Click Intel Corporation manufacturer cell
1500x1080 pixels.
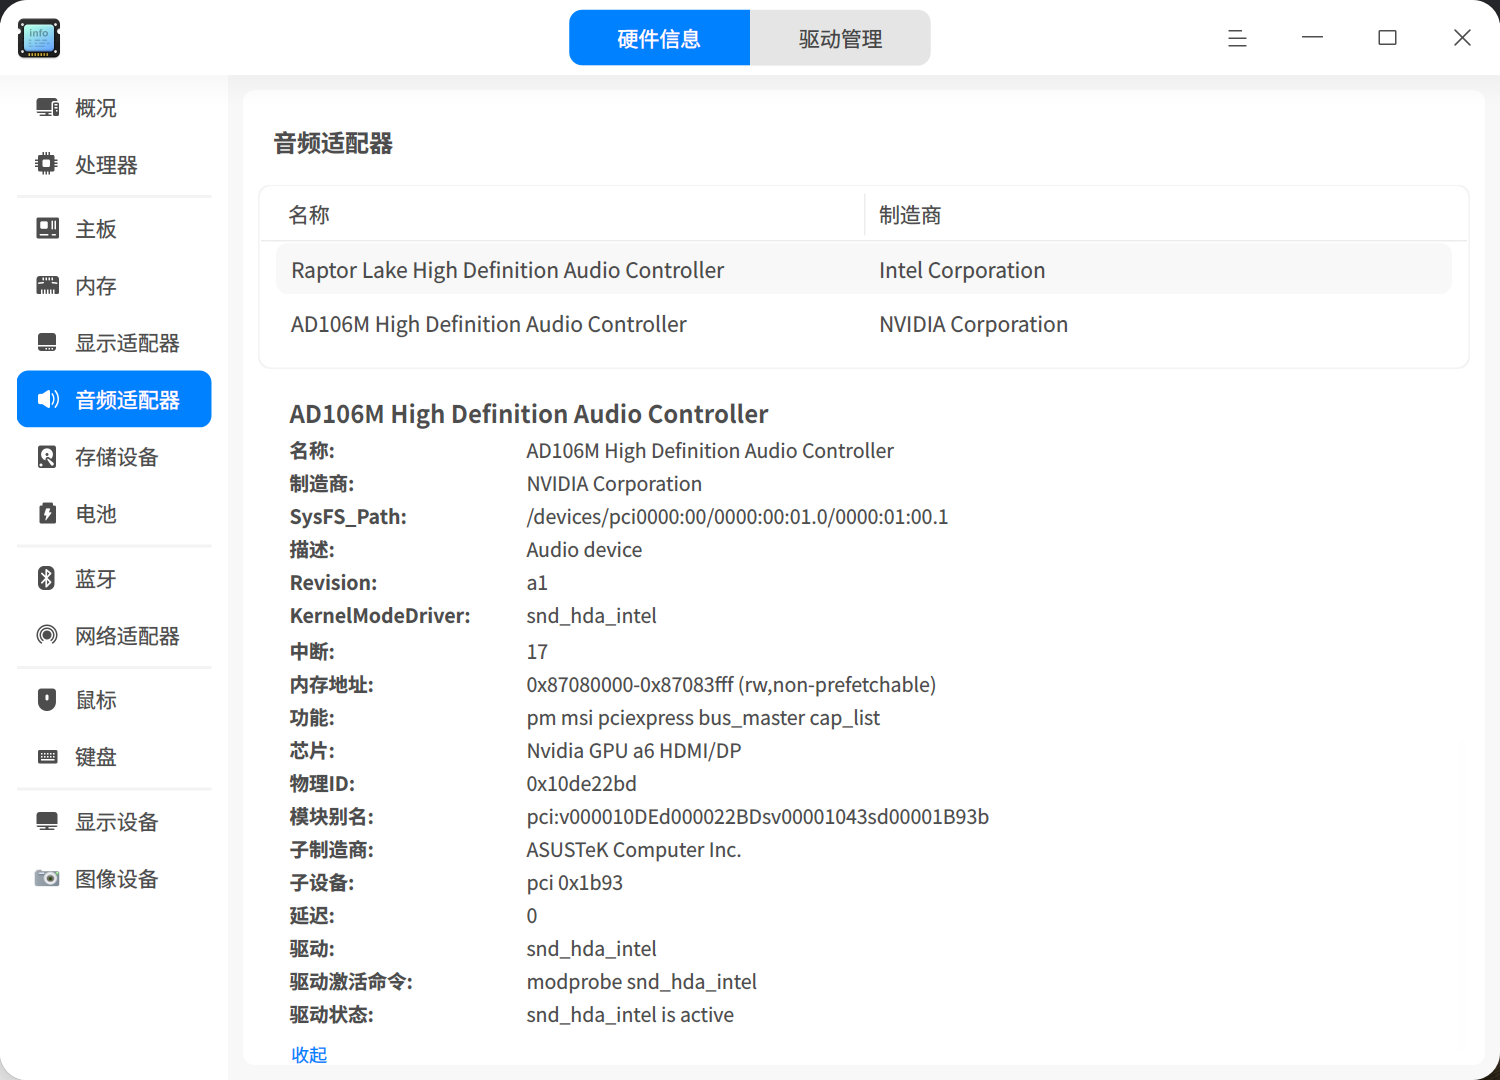tap(962, 270)
